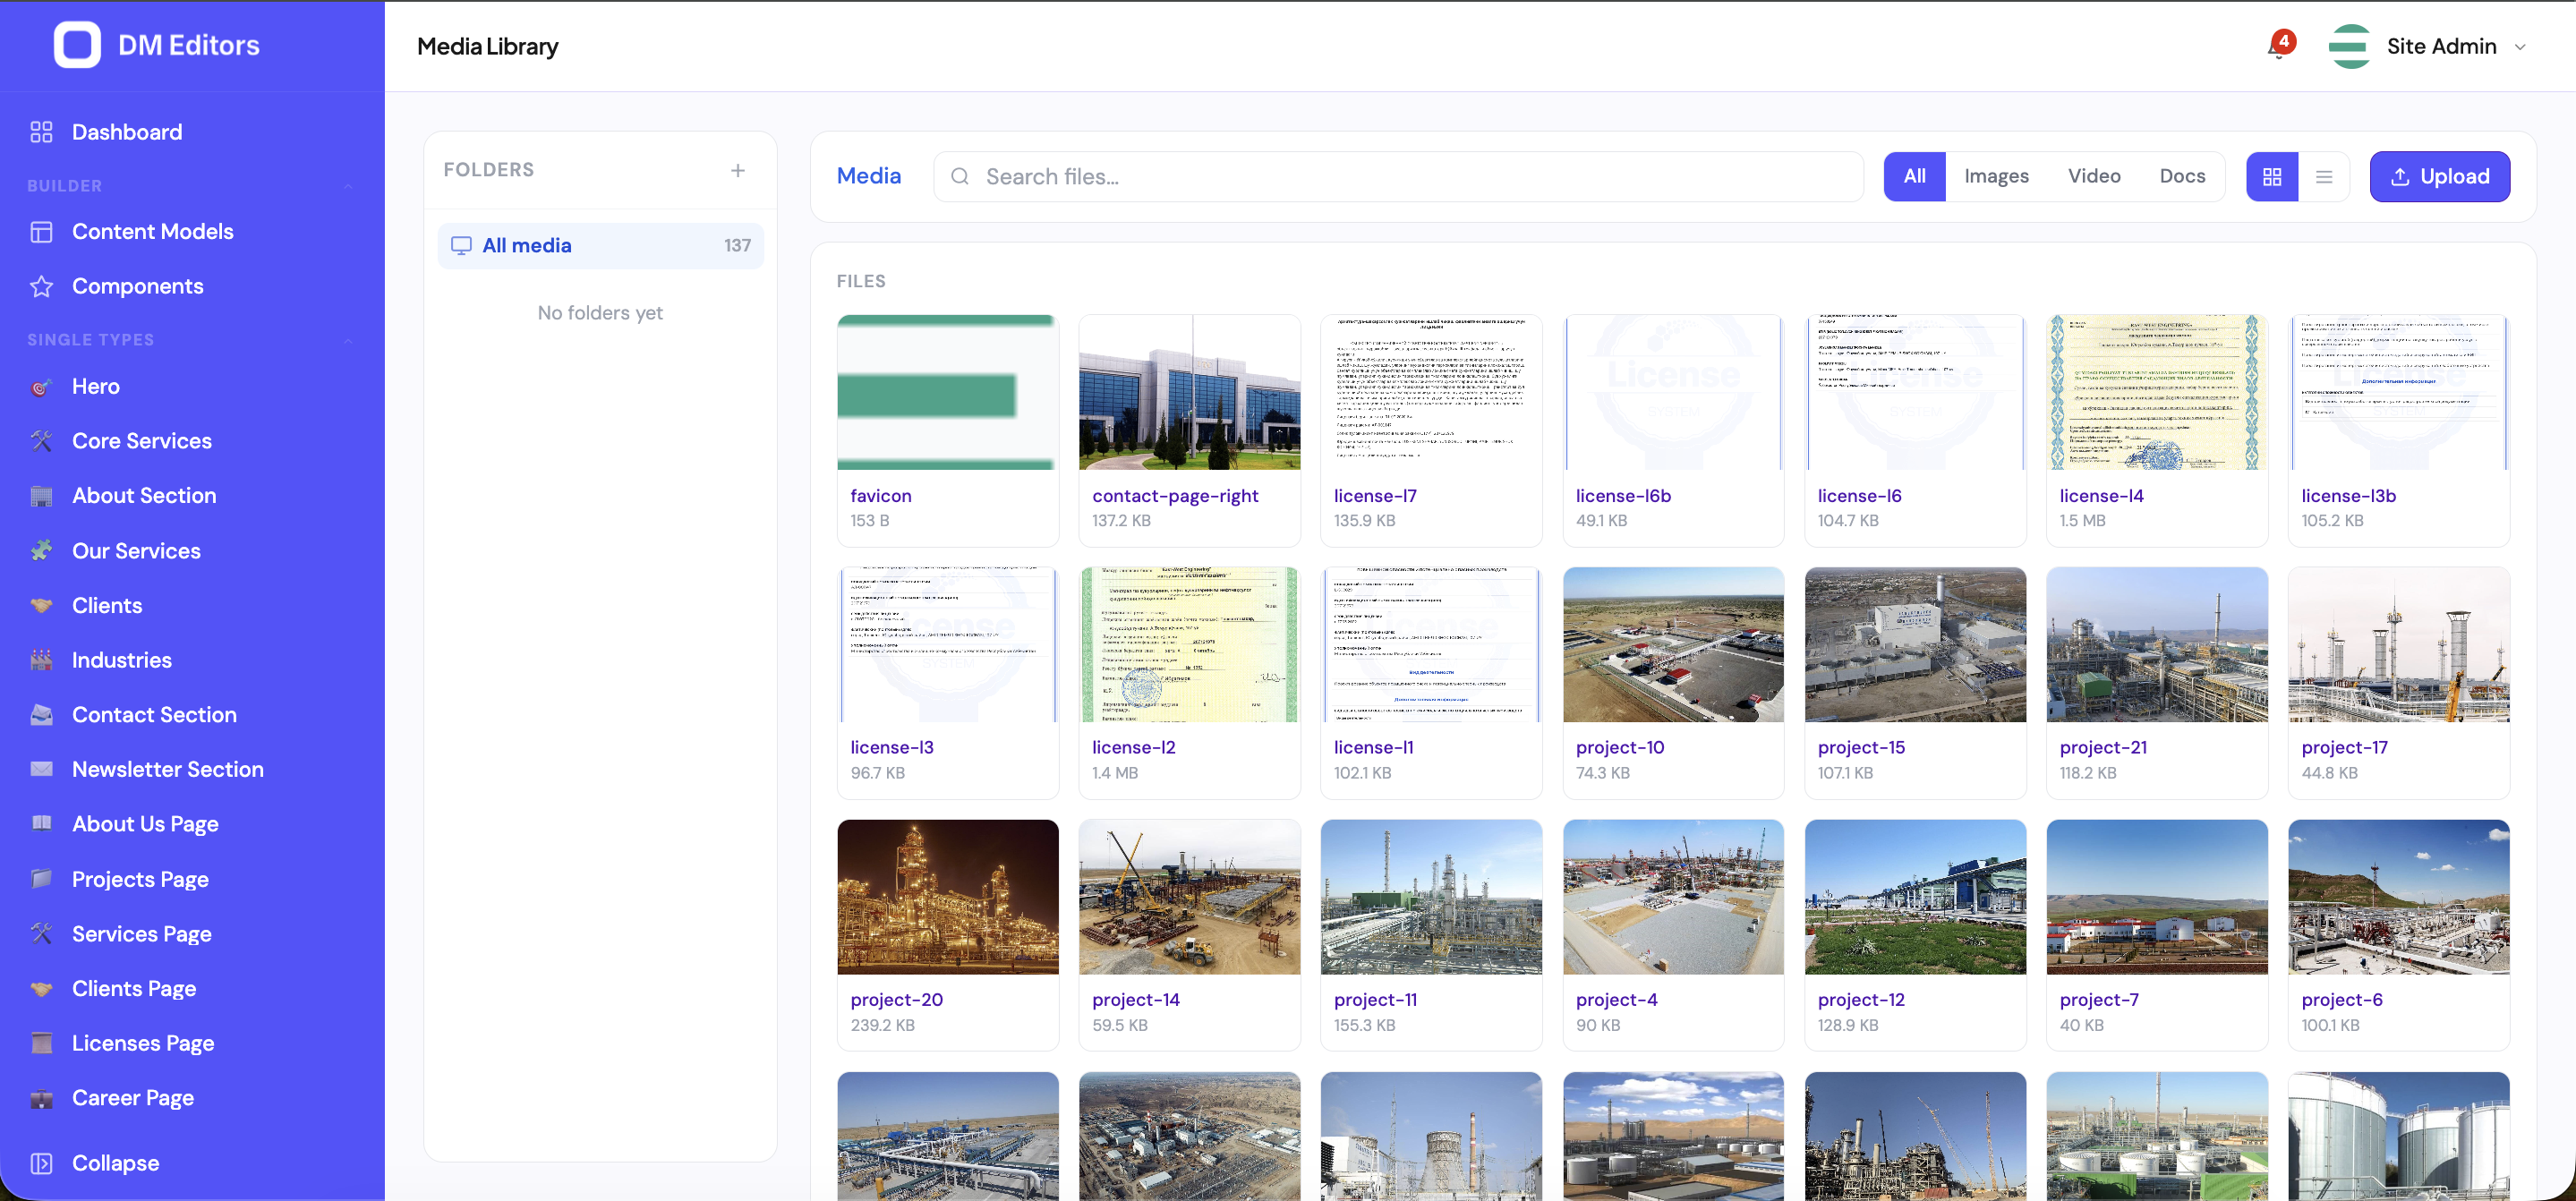
Task: Open the project-12 building photo
Action: point(1915,897)
